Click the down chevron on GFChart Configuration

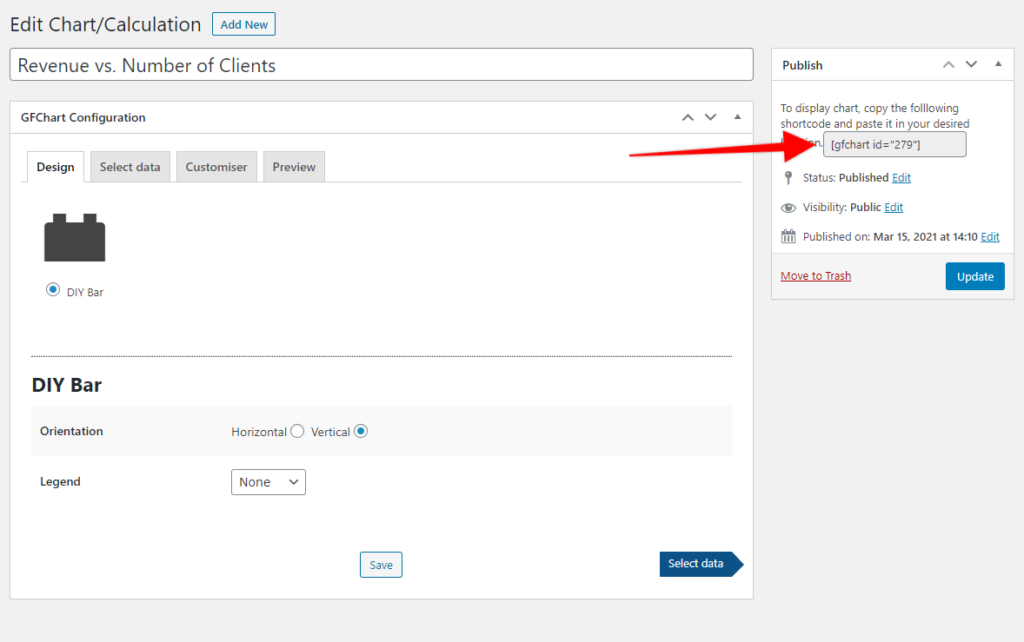click(x=710, y=117)
